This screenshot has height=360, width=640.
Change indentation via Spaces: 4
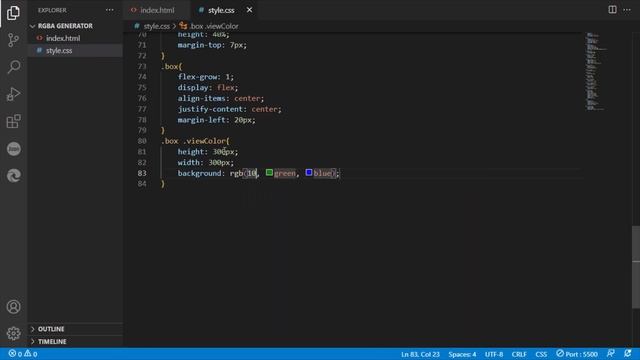[x=462, y=354]
